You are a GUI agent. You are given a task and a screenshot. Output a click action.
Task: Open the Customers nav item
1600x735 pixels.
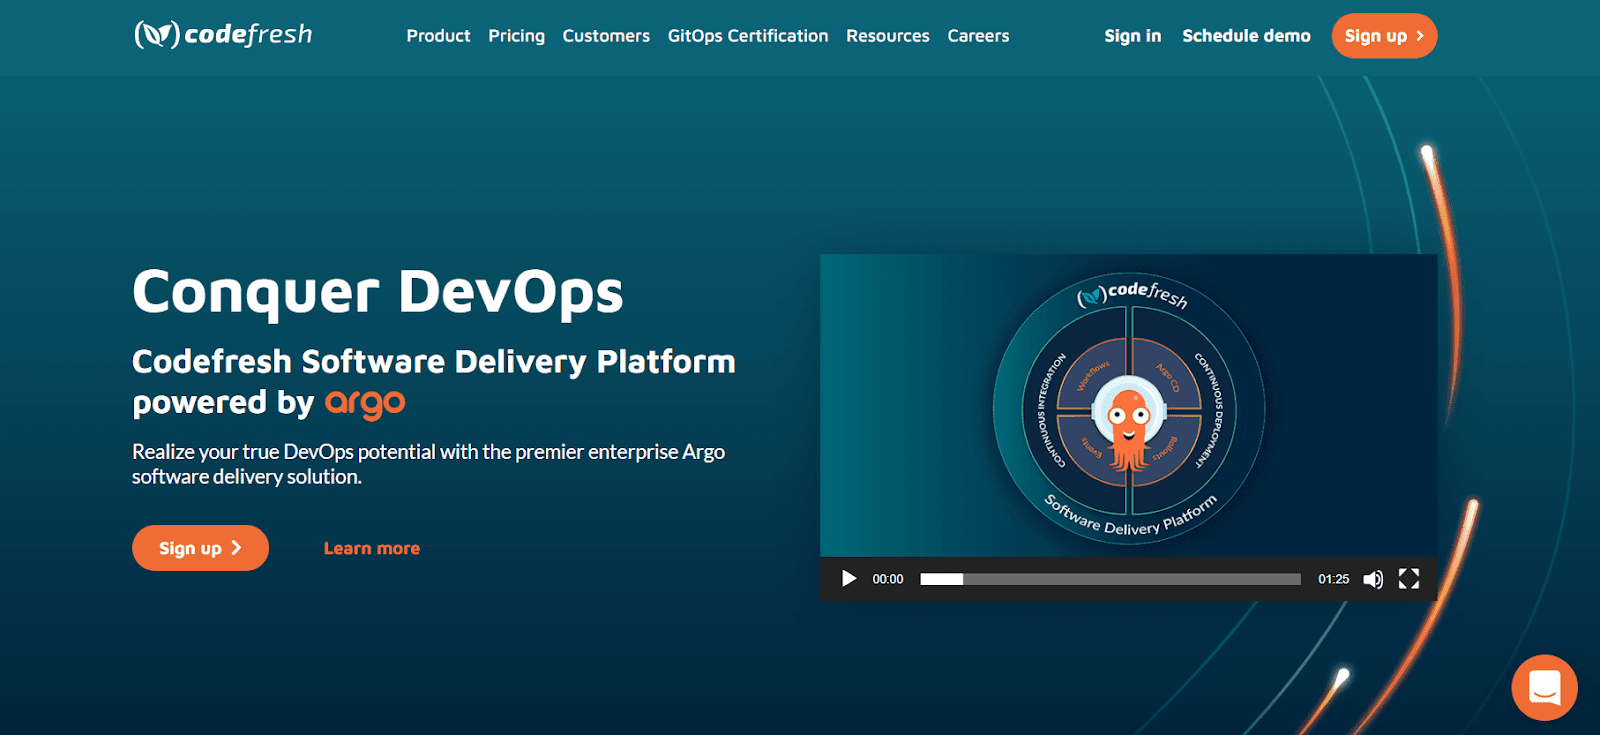pyautogui.click(x=606, y=36)
